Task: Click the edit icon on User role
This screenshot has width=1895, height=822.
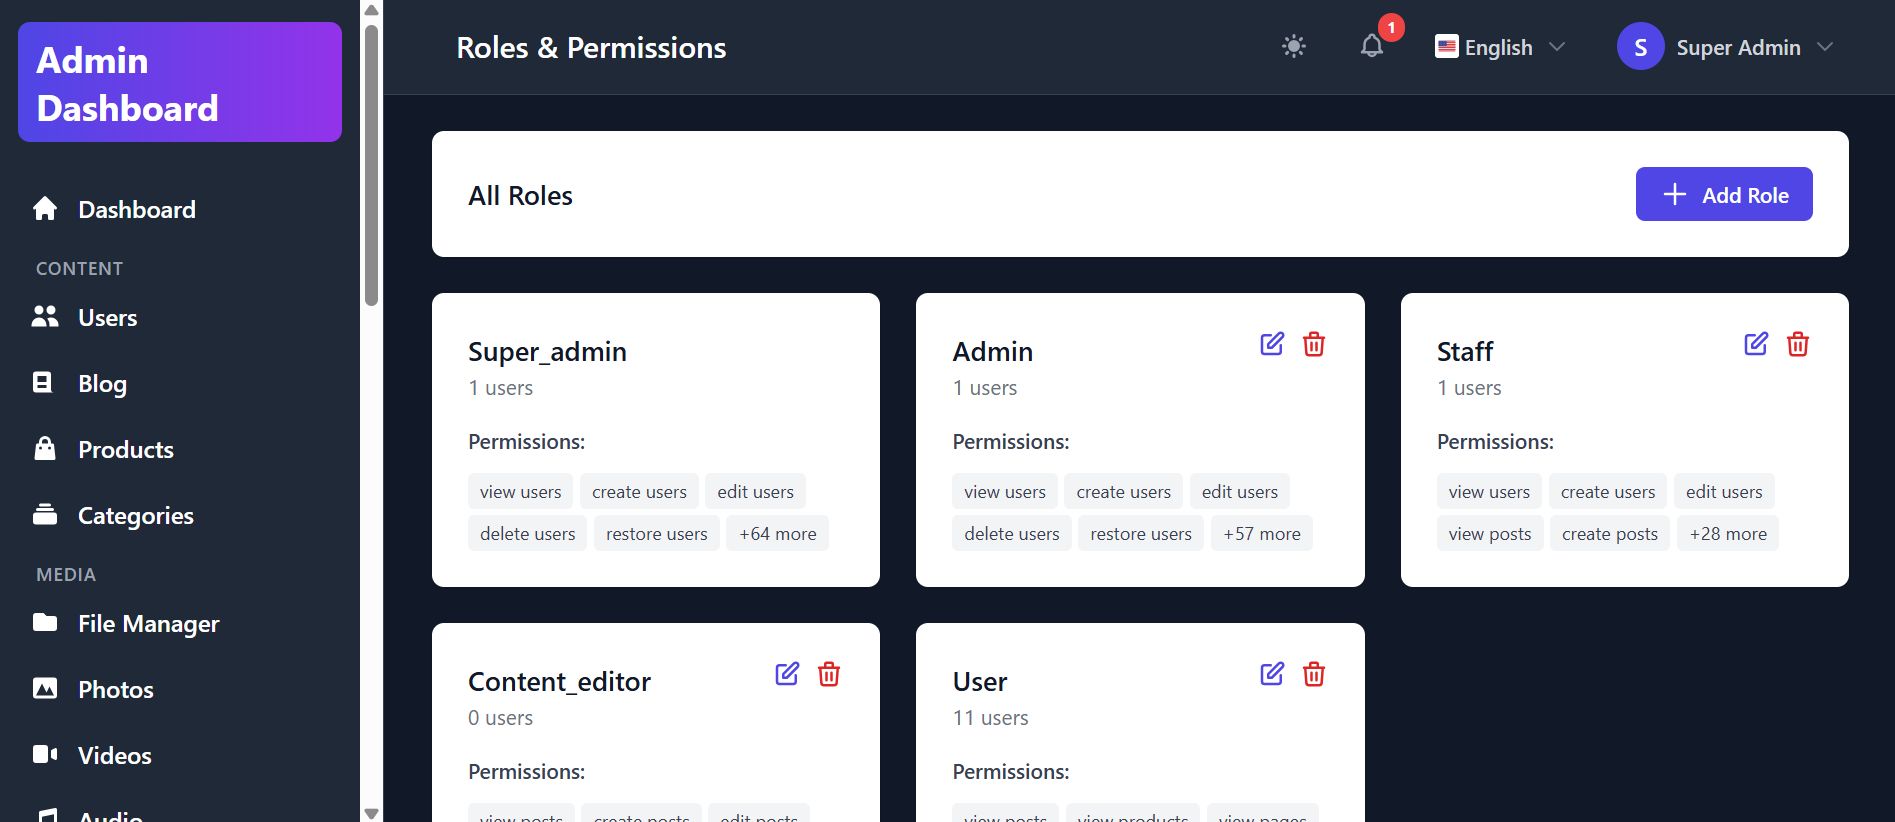Action: coord(1271,674)
